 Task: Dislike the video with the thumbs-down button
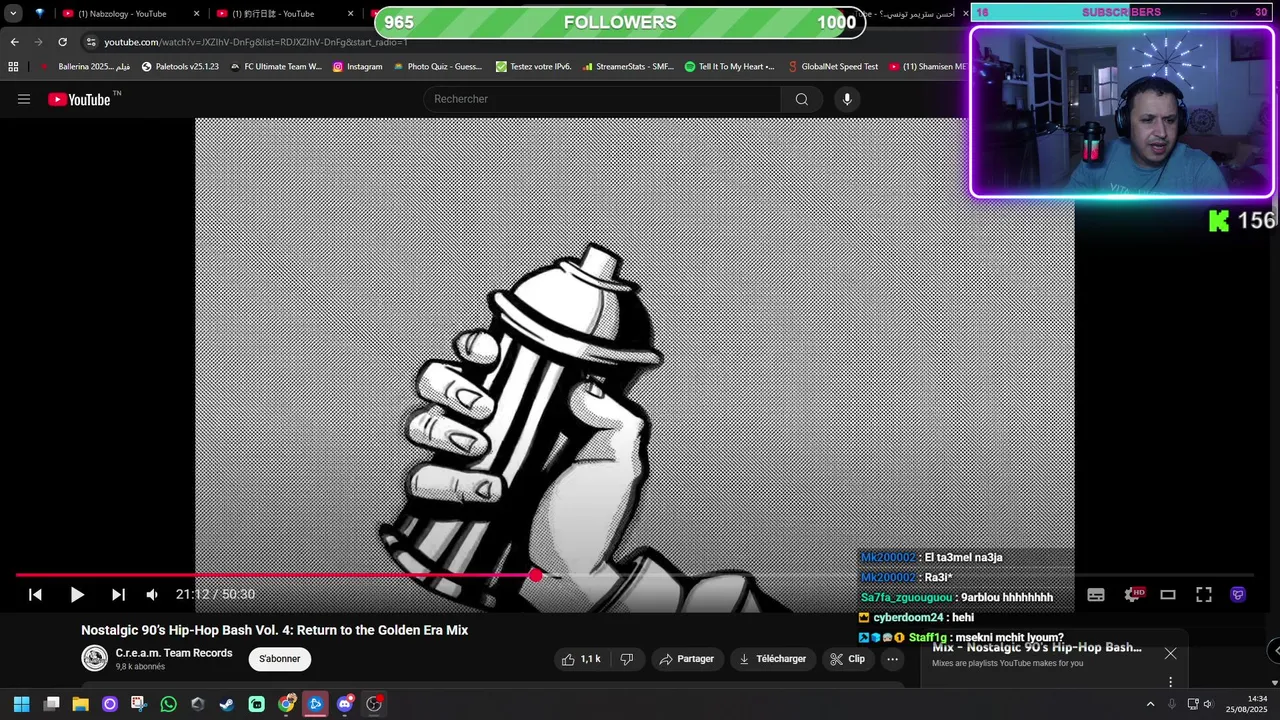coord(627,659)
